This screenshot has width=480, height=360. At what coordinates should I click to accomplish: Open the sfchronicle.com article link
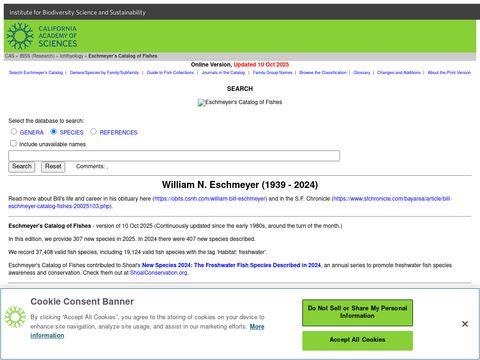coord(392,199)
